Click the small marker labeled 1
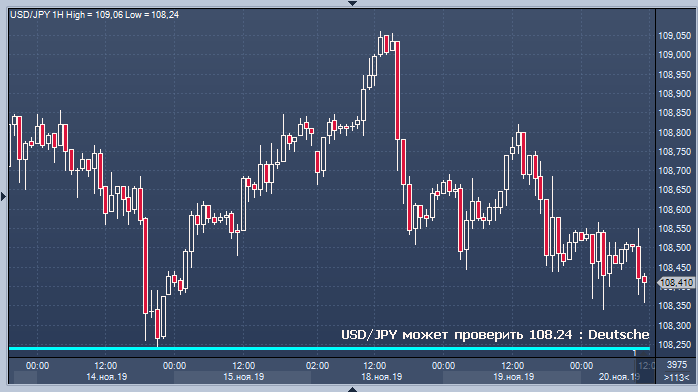This screenshot has width=698, height=392. [635, 353]
